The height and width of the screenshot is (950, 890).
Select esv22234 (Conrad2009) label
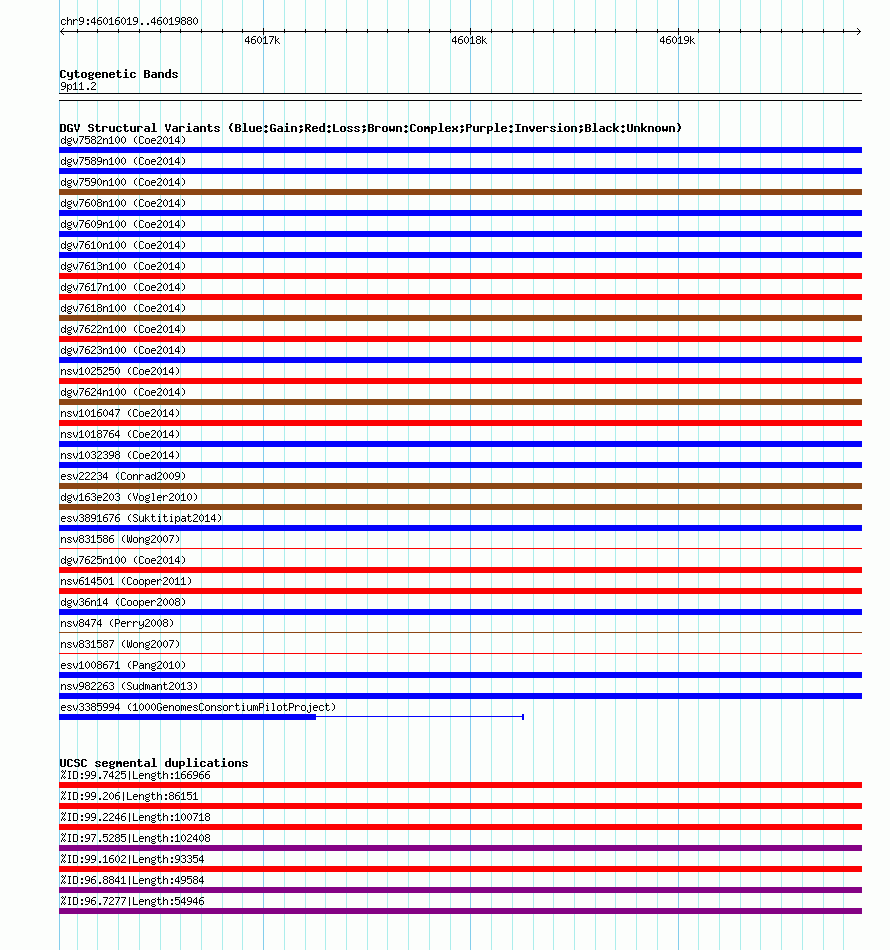click(x=123, y=476)
